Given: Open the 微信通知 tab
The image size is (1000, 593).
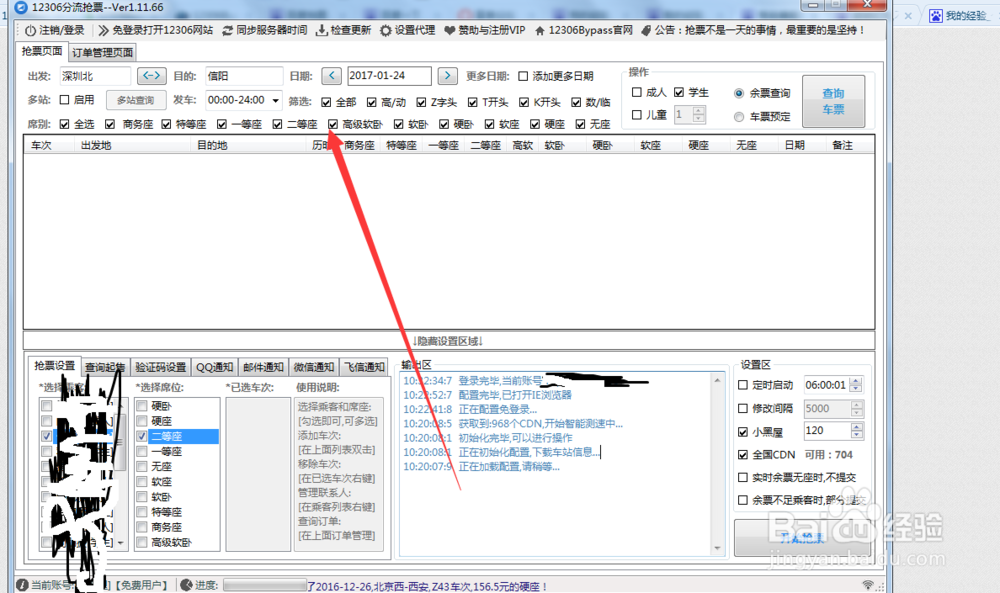Looking at the screenshot, I should (x=314, y=367).
